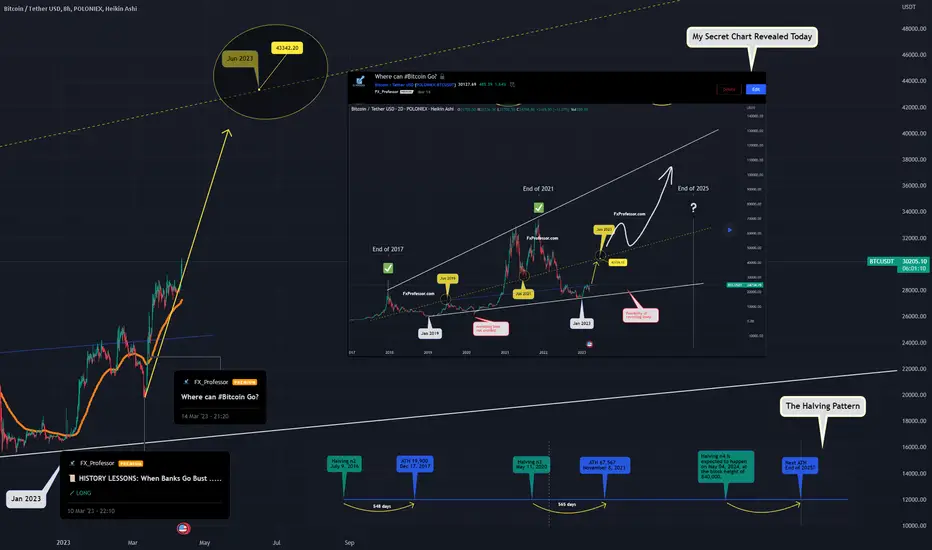Click the '565 days' label
Image resolution: width=932 pixels, height=550 pixels.
point(567,504)
